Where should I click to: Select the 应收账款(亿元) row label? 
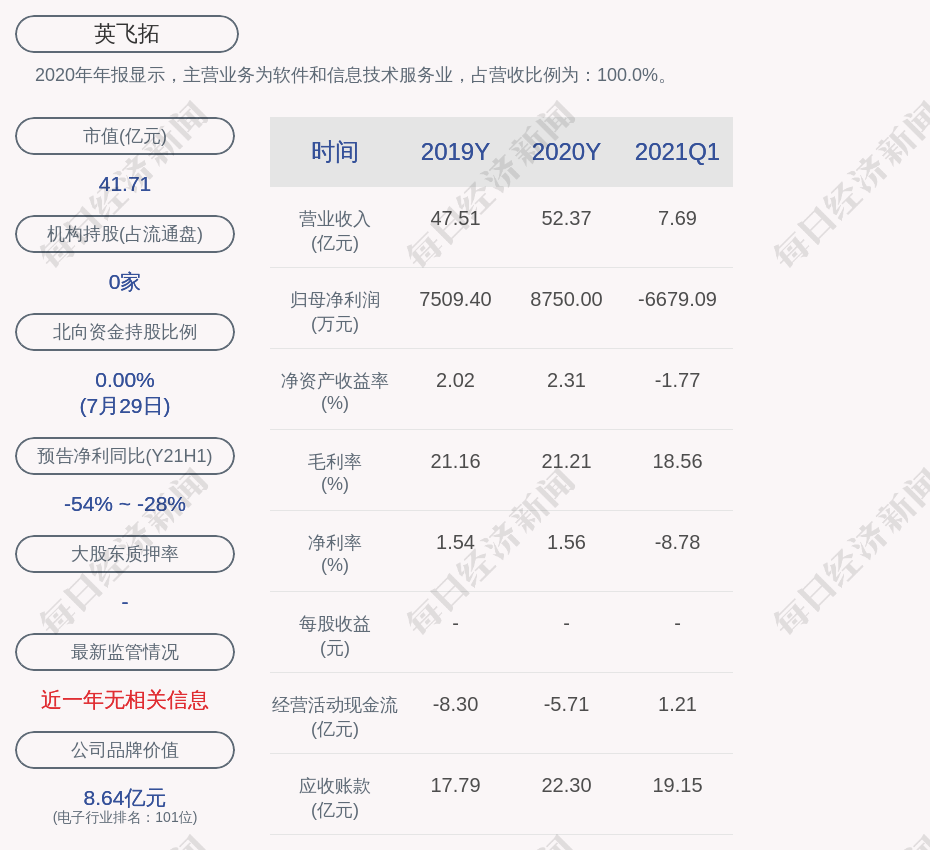[335, 798]
